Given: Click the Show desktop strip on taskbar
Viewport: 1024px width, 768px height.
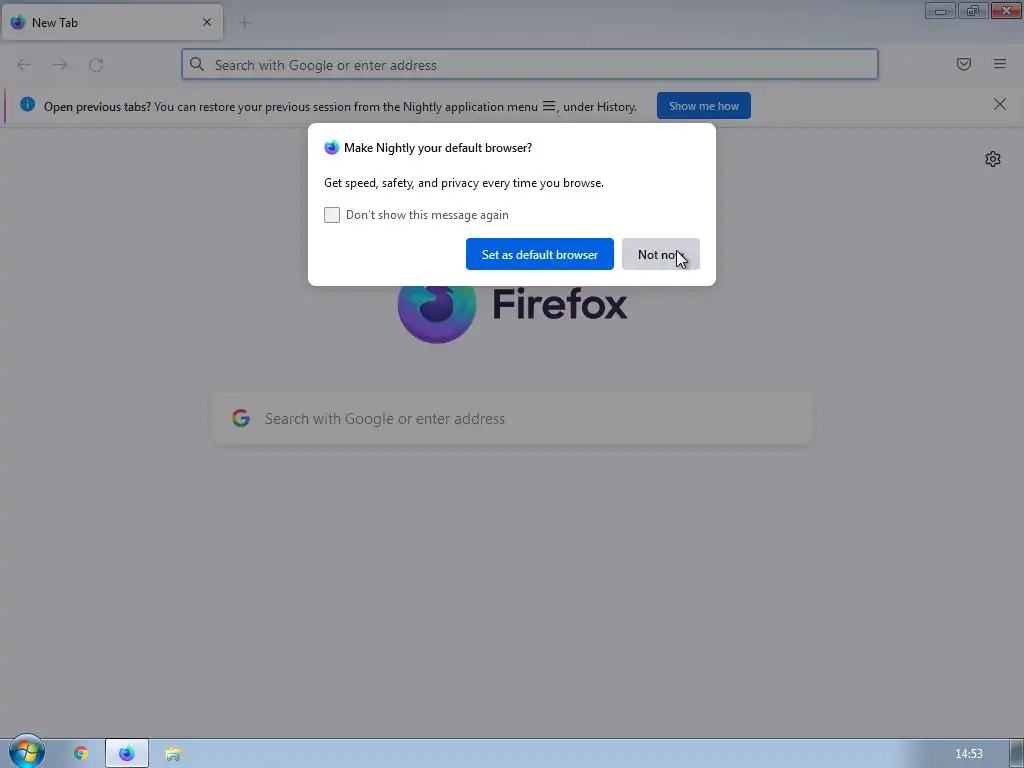Looking at the screenshot, I should (1016, 753).
